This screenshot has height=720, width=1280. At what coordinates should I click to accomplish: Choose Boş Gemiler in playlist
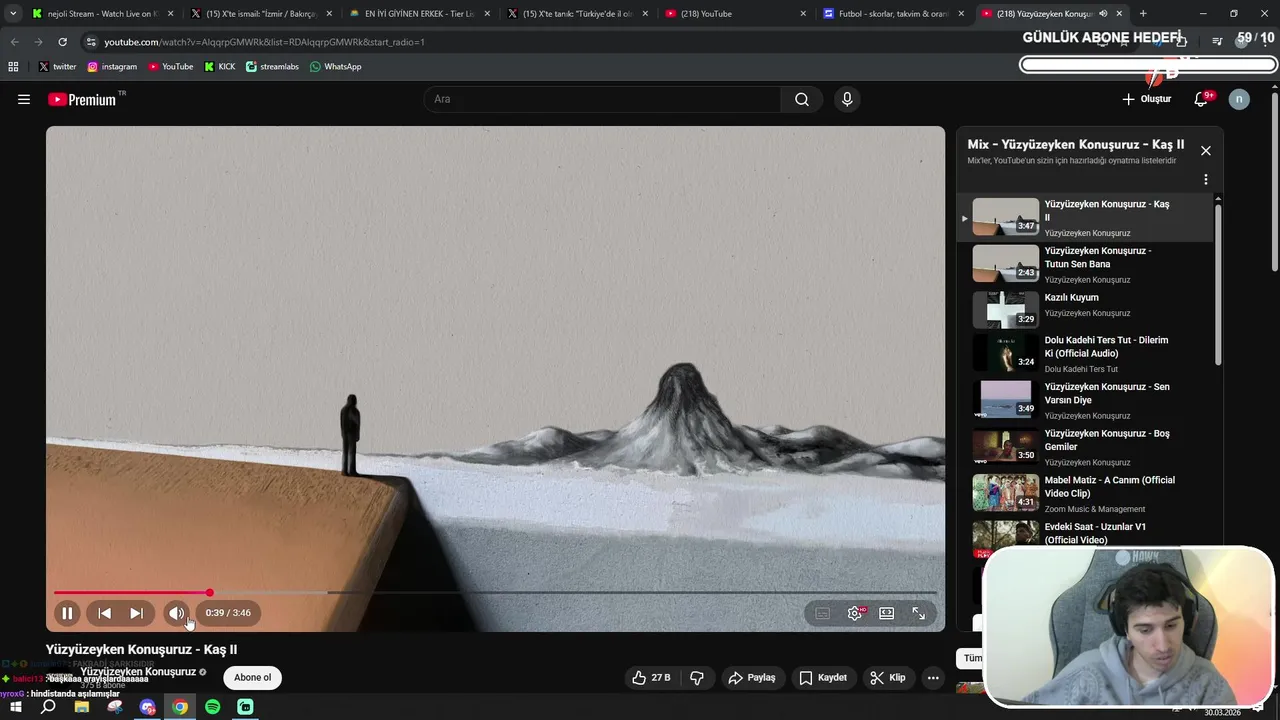tap(1084, 447)
